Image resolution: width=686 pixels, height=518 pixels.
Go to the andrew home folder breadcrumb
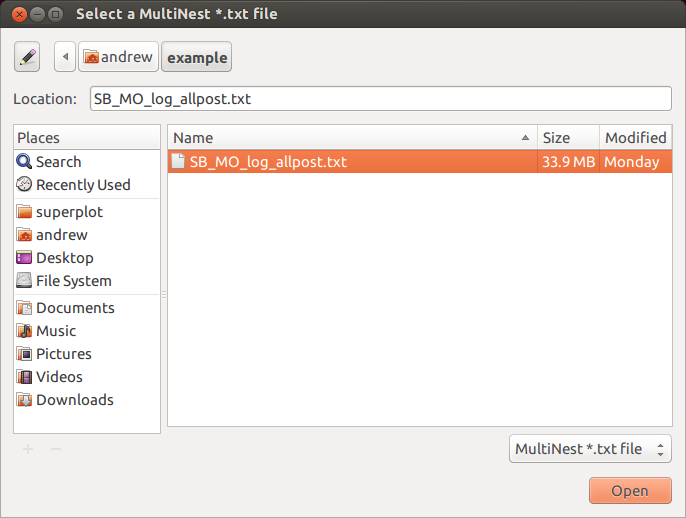(x=118, y=57)
